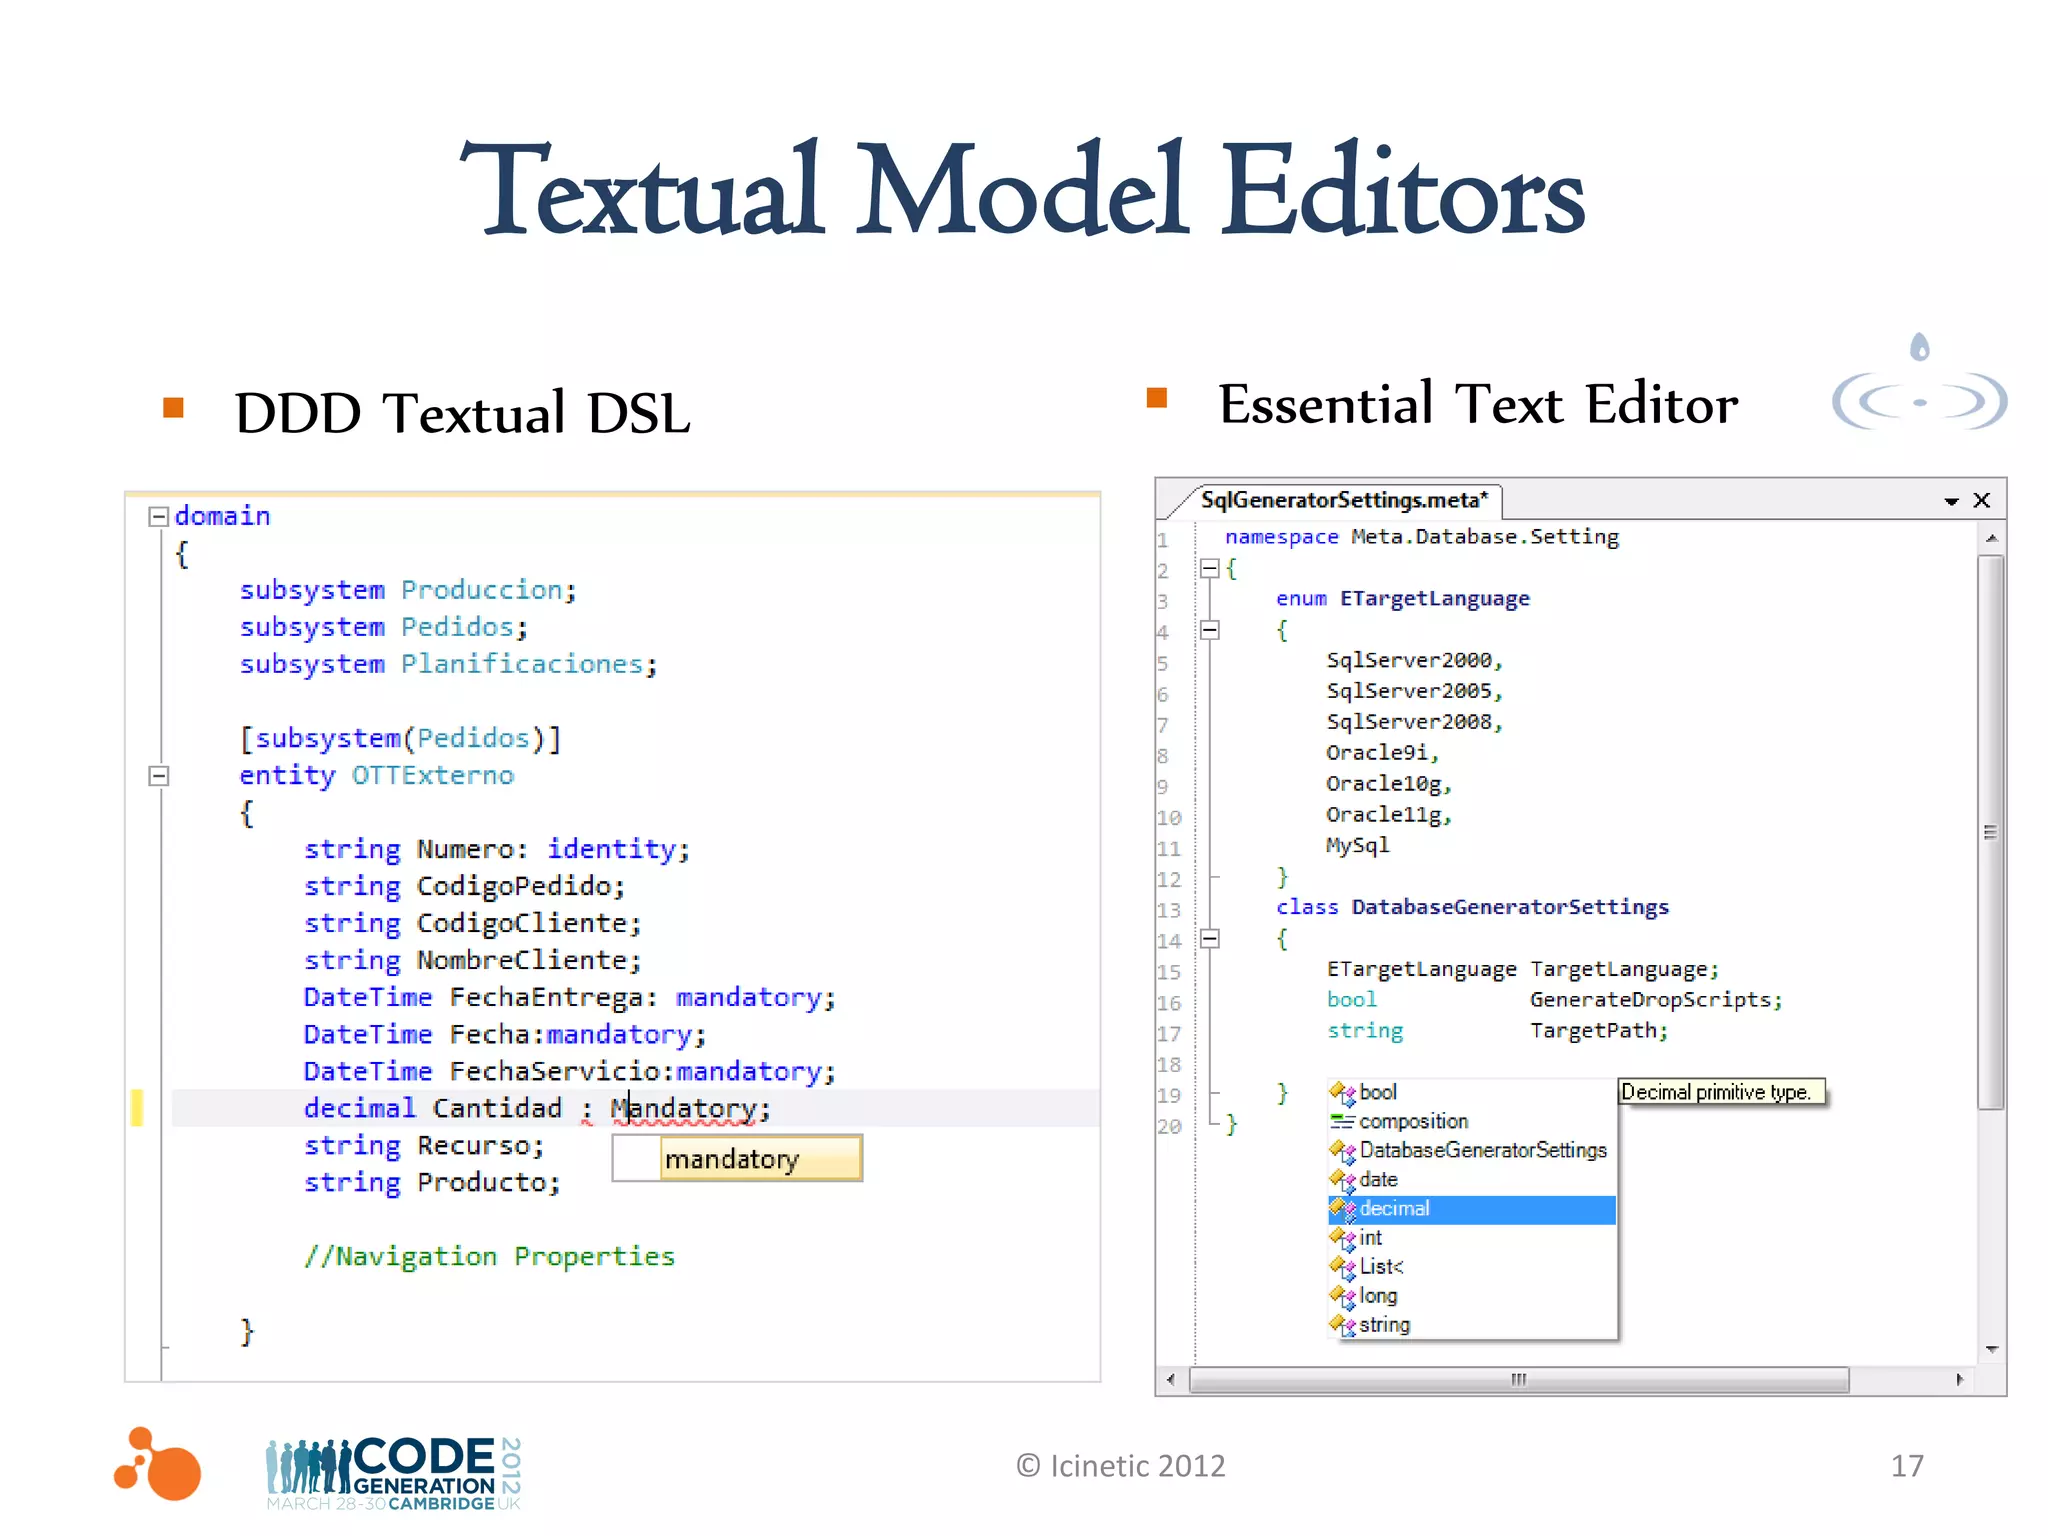Click 'MySql' enum value
The height and width of the screenshot is (1536, 2048).
(x=1358, y=846)
